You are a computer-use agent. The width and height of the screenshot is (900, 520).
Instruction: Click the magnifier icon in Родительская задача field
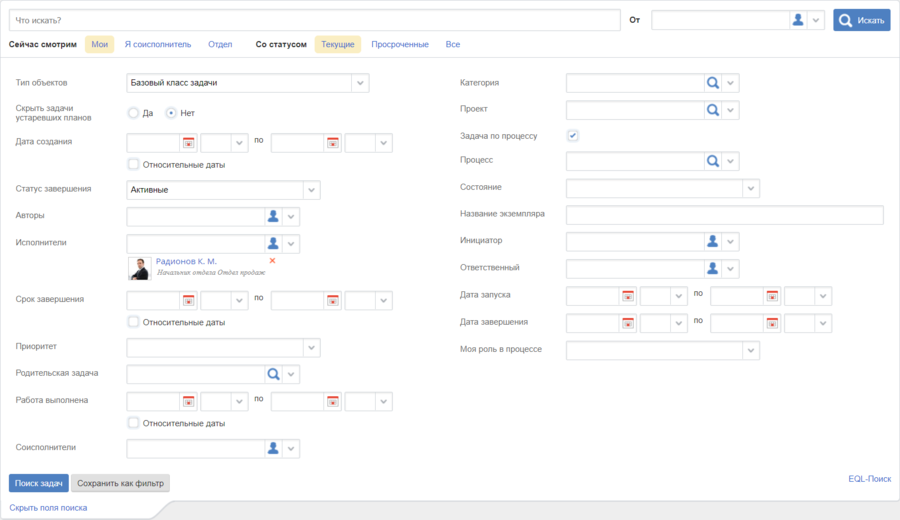273,374
